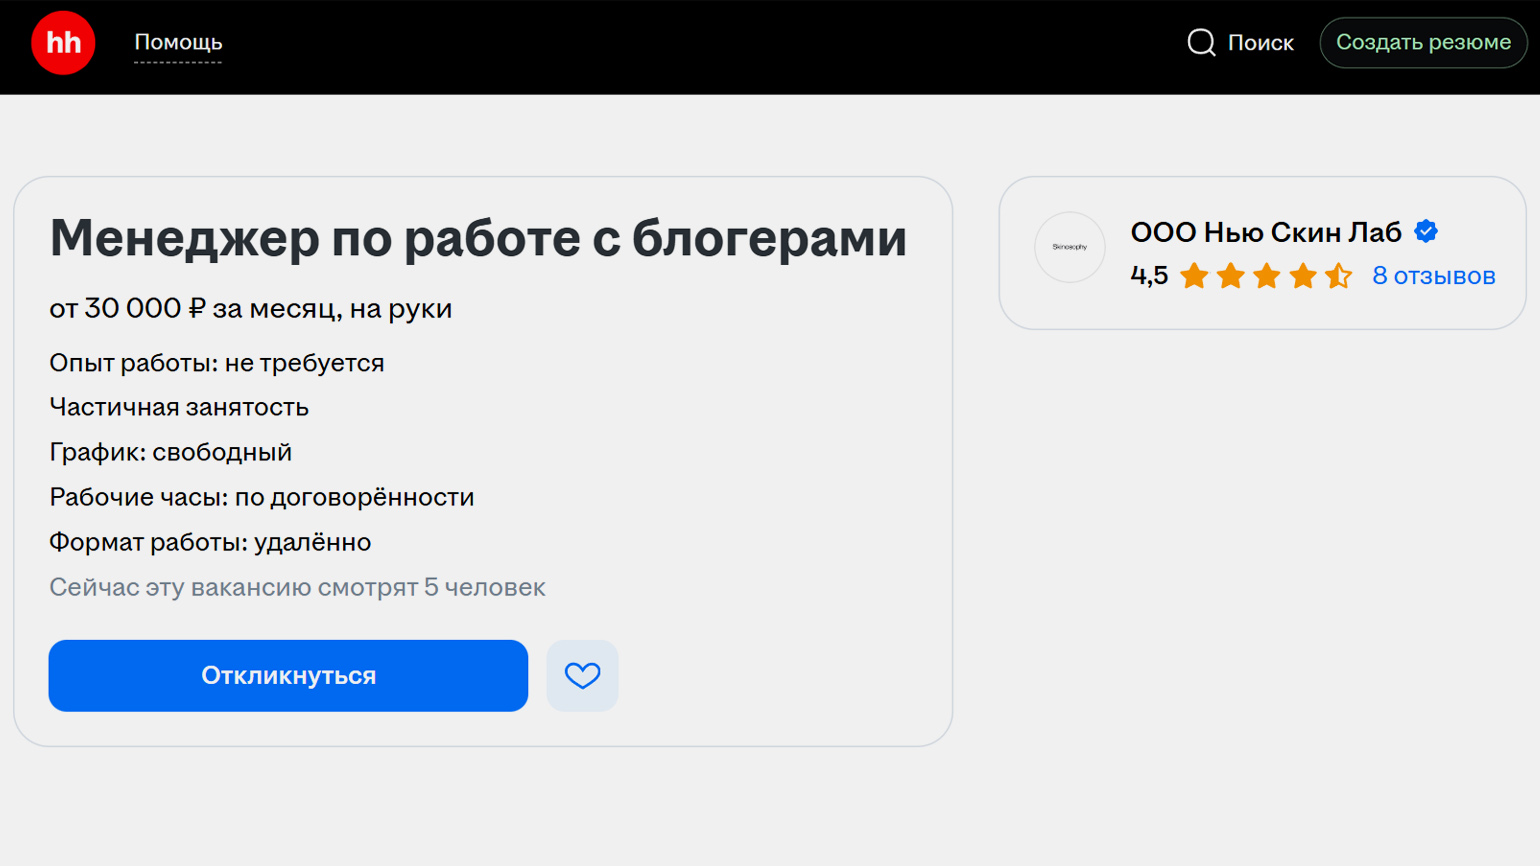
Task: Click the blue verified checkmark badge
Action: click(x=1426, y=232)
